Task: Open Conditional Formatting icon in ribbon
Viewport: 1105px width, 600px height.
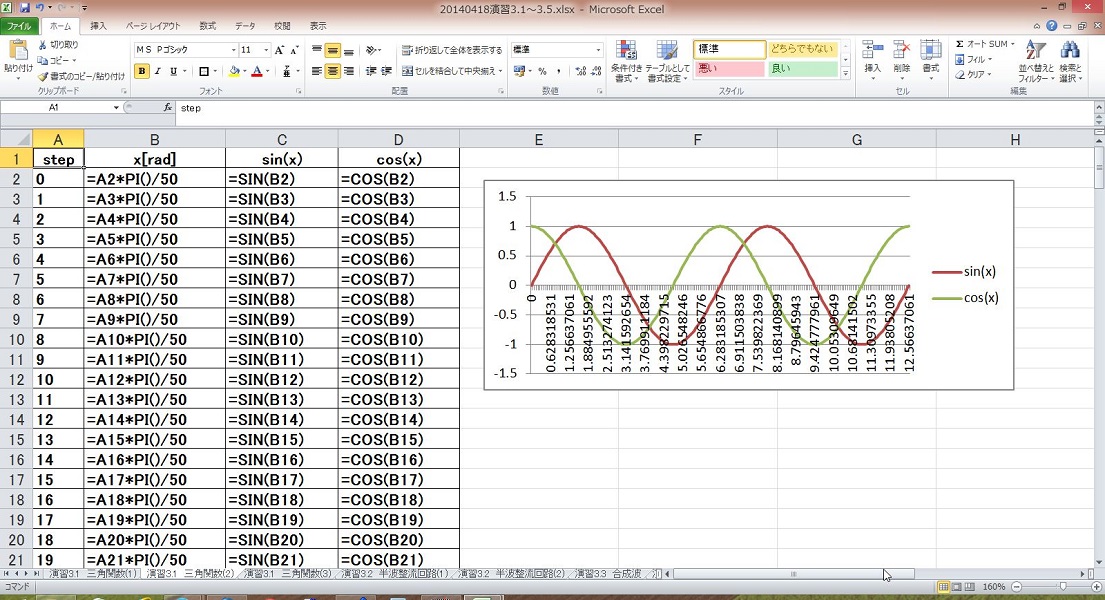Action: click(x=626, y=51)
